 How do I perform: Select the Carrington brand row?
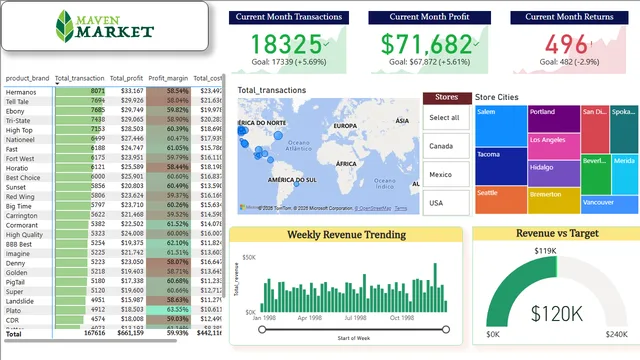113,216
